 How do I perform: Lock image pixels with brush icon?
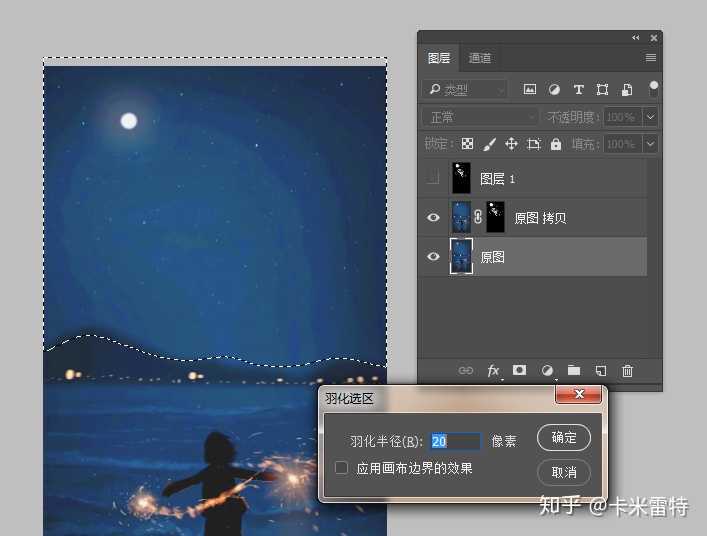(489, 144)
